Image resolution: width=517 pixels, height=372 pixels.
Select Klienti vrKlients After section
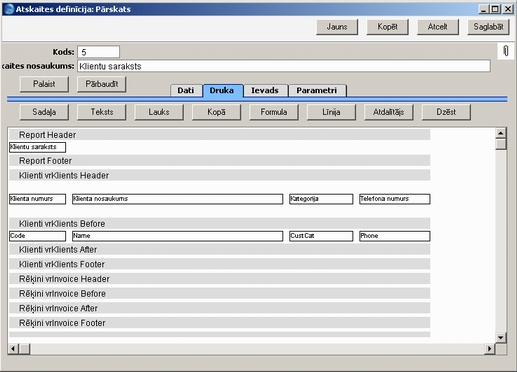point(220,249)
